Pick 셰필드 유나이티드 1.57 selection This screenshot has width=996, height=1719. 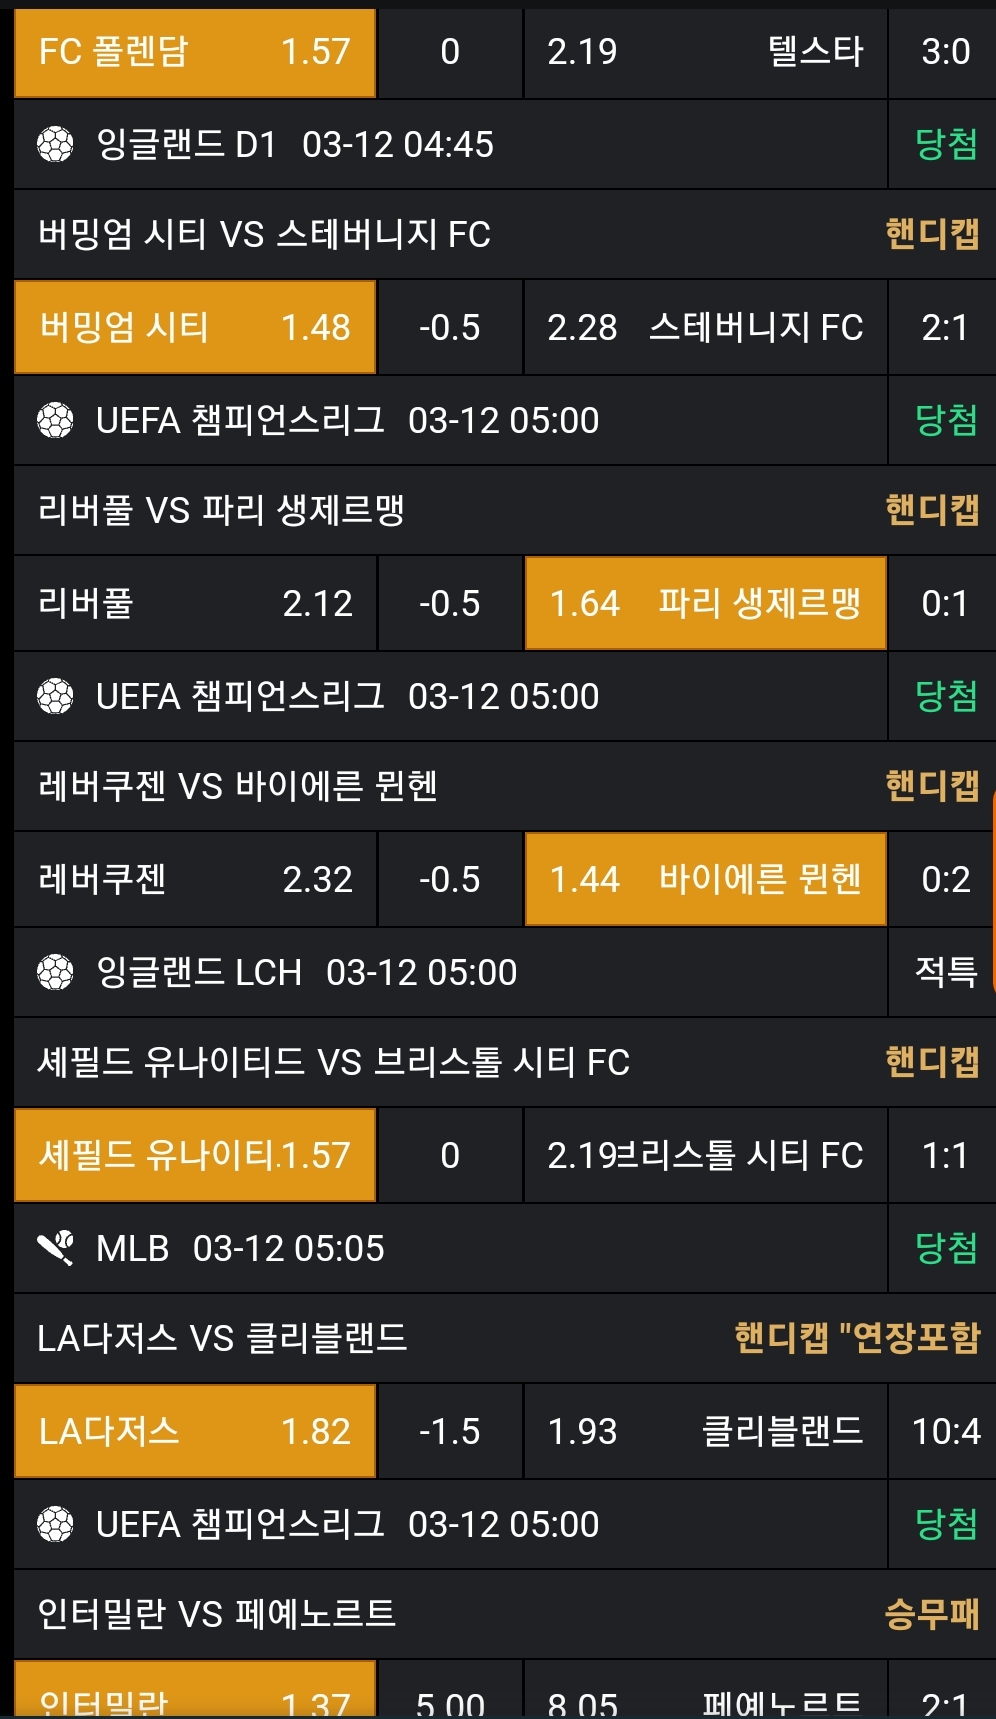(195, 1155)
